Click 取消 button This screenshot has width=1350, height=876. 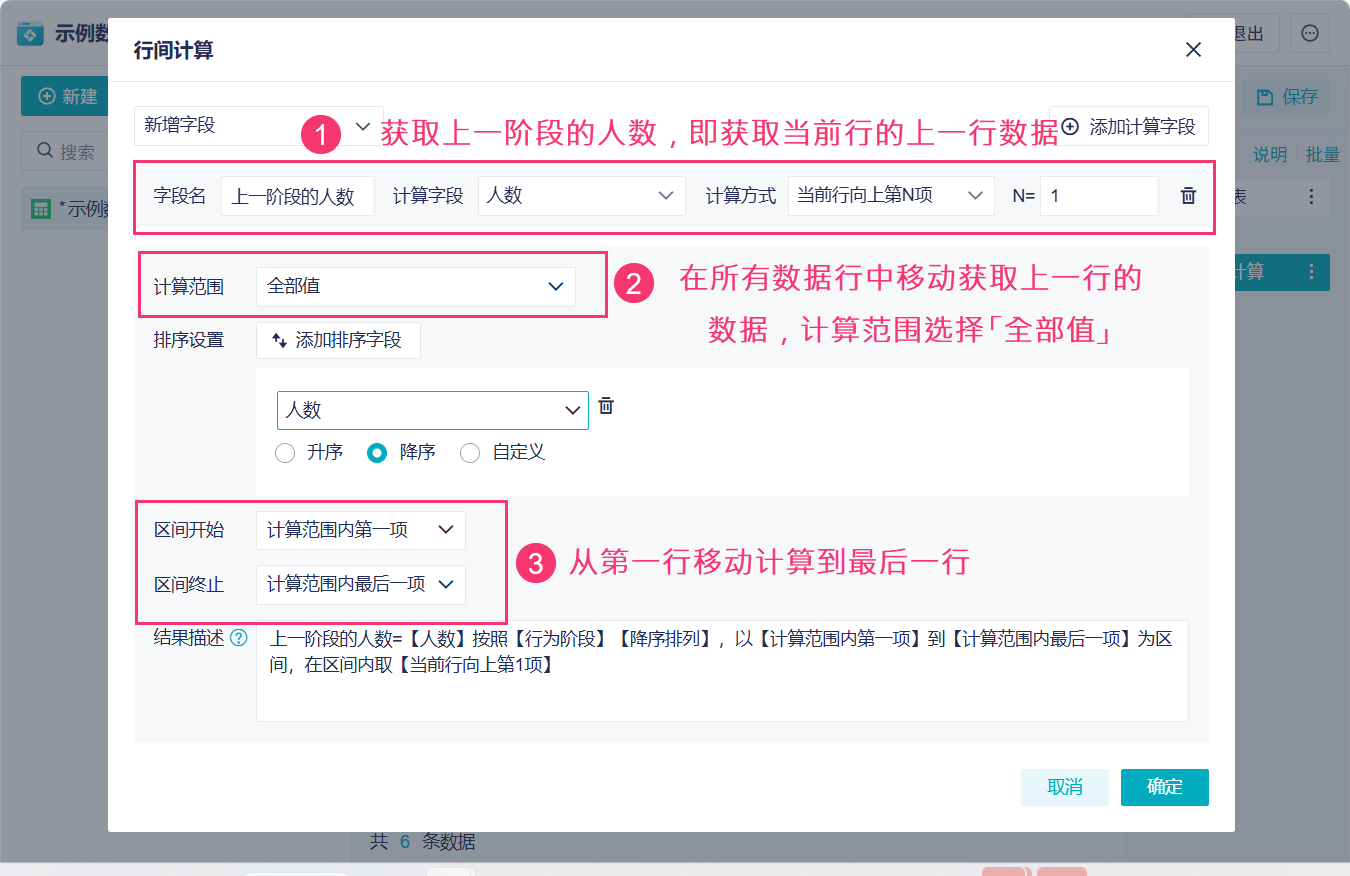[x=1065, y=787]
